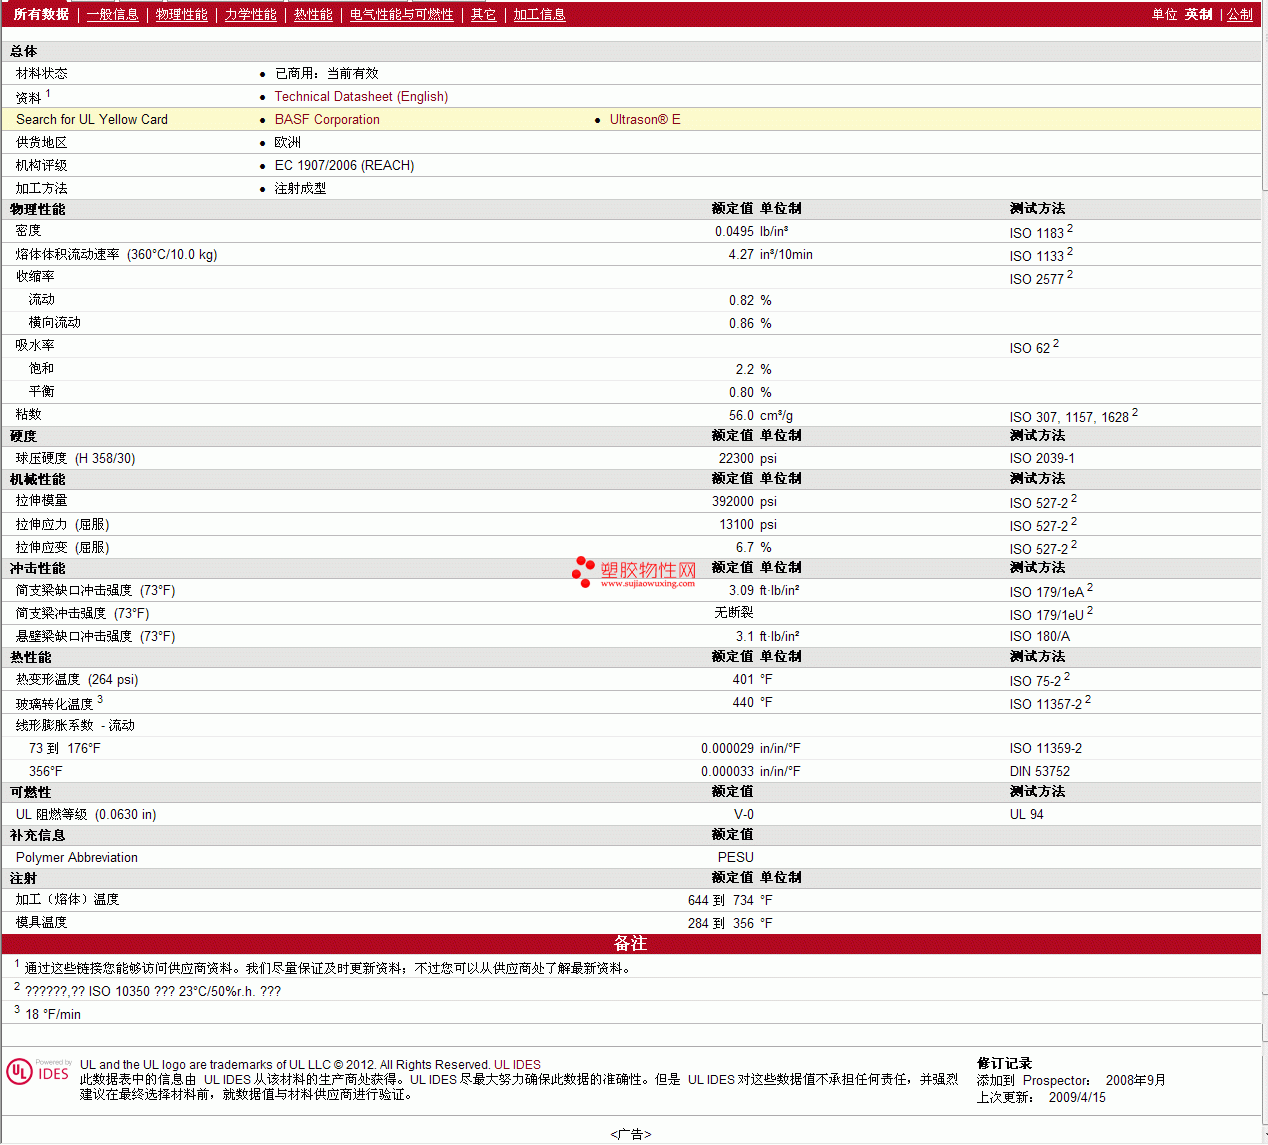Click the ISO 62 water absorption method
Screen dimensions: 1268x1145
pyautogui.click(x=1030, y=347)
